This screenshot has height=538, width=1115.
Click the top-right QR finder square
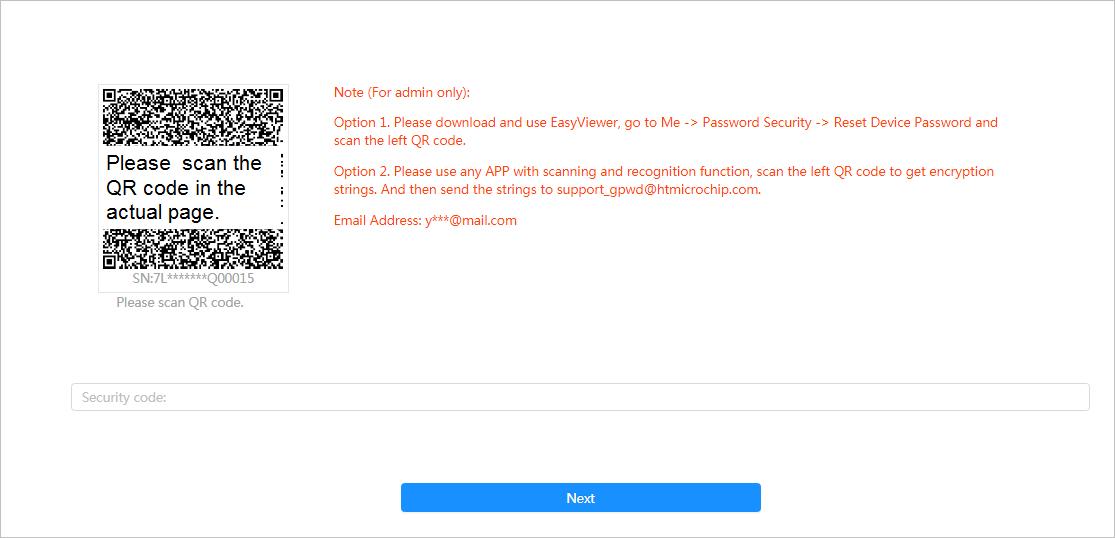[x=274, y=98]
